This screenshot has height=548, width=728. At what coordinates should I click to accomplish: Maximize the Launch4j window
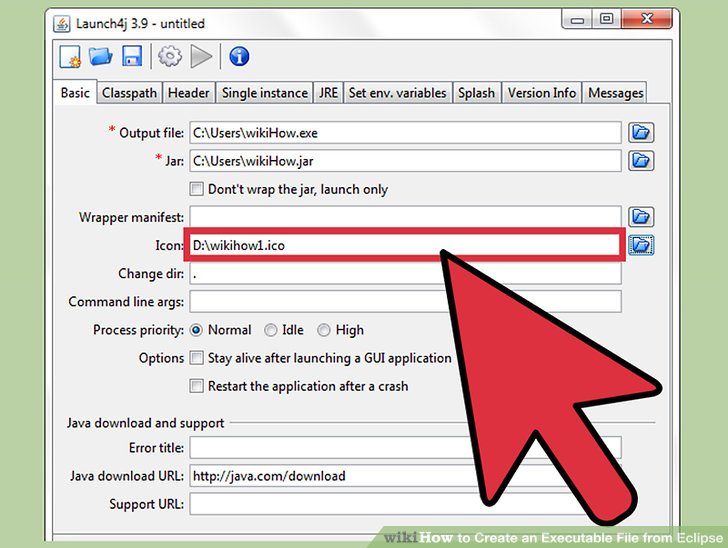click(x=606, y=20)
